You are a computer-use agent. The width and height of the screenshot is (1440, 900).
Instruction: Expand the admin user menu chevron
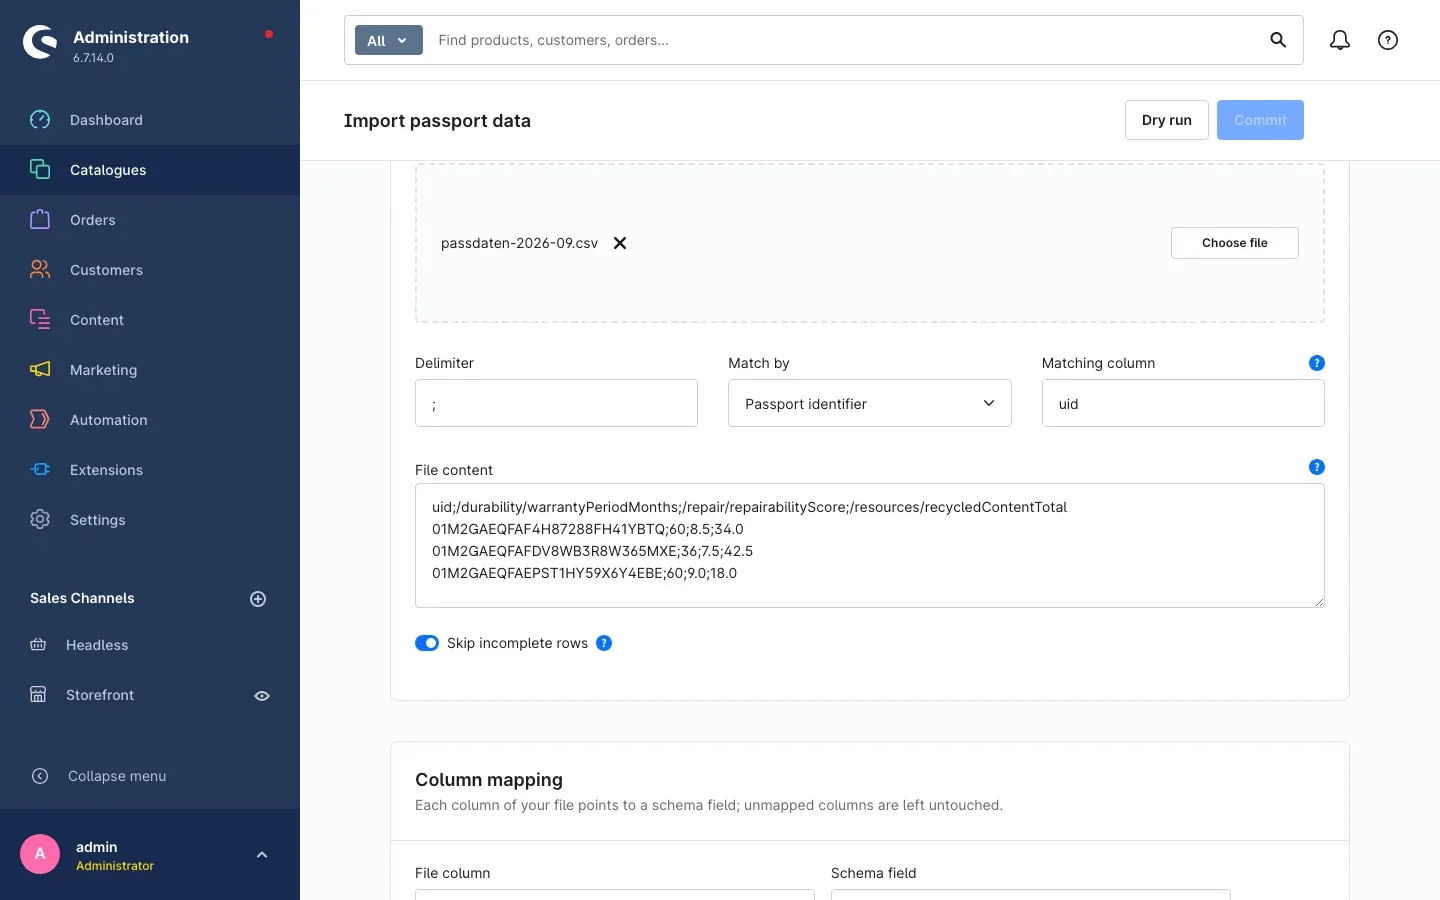262,855
